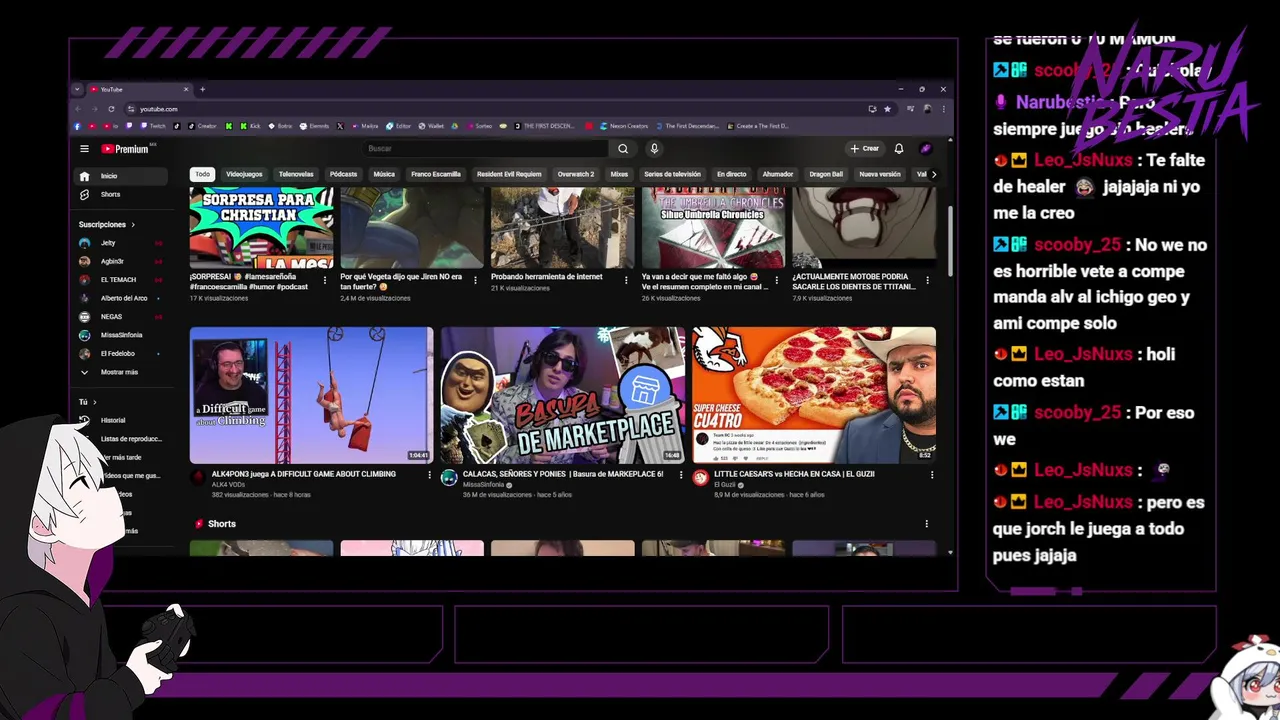
Task: Click the Crear button
Action: [865, 148]
